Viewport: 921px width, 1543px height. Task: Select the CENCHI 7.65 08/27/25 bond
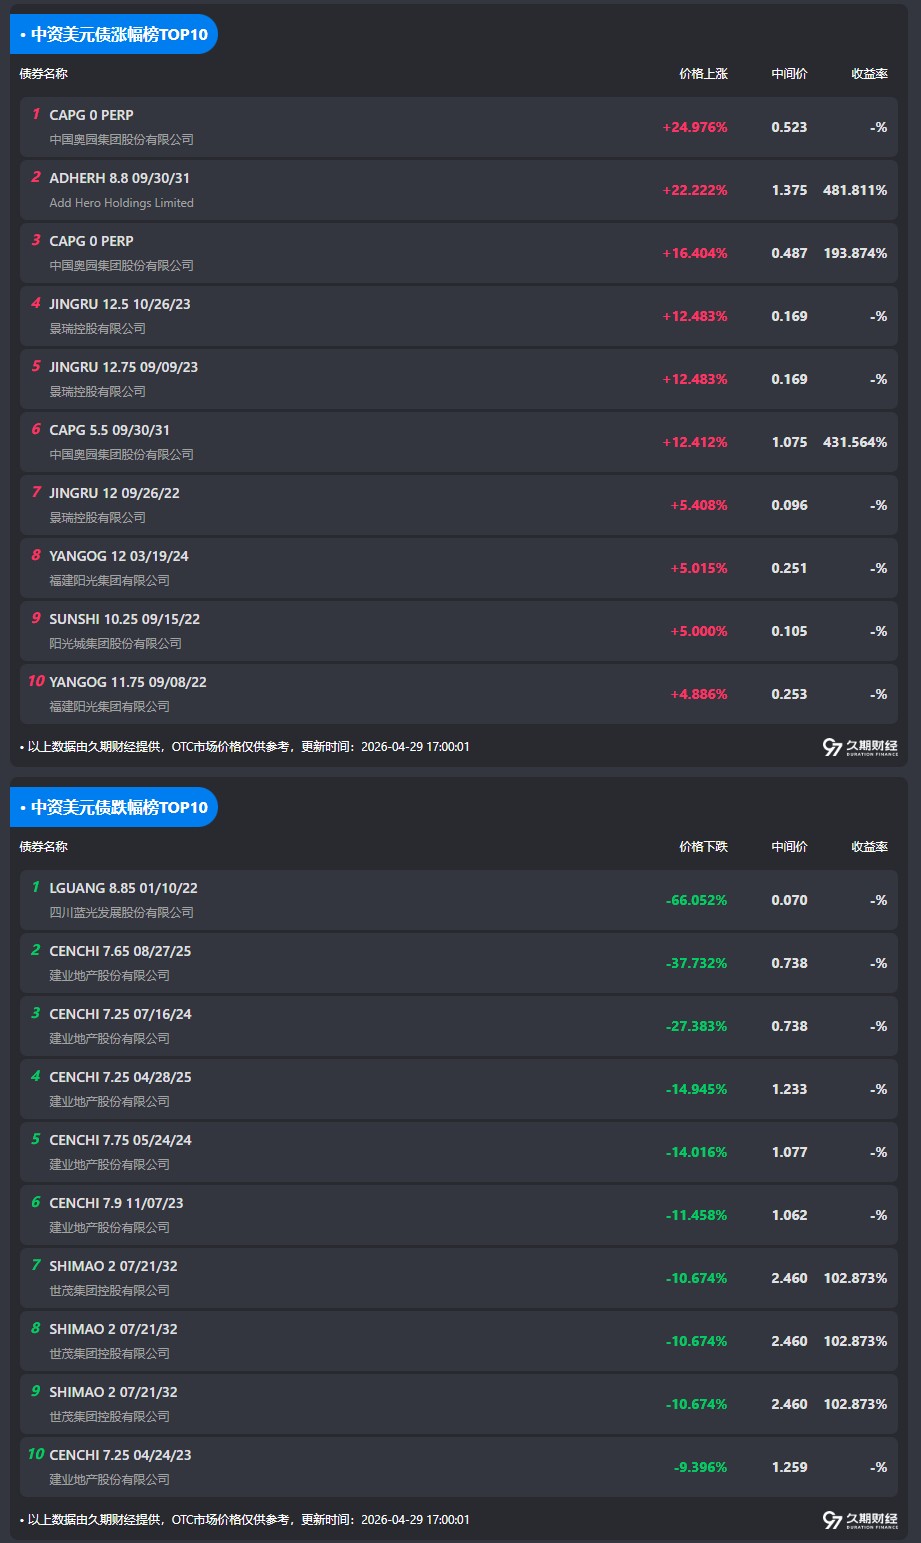120,952
